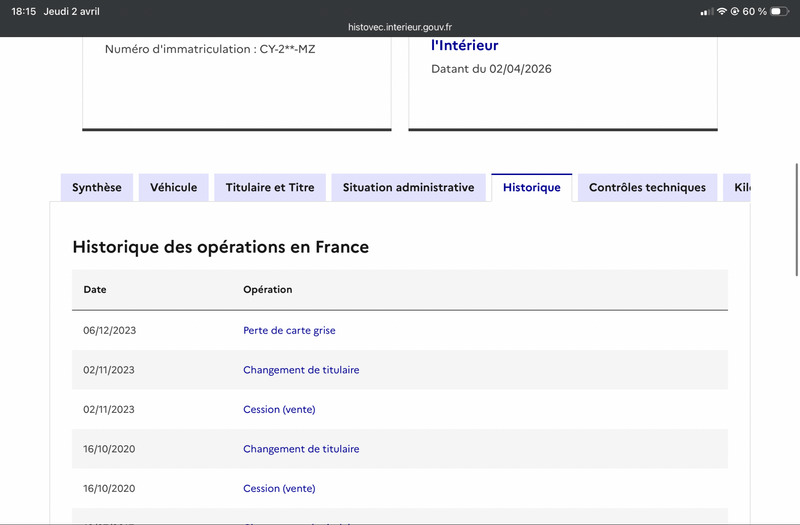Screen dimensions: 800x525
Task: Click the Perte de carte grise operation
Action: (x=289, y=330)
